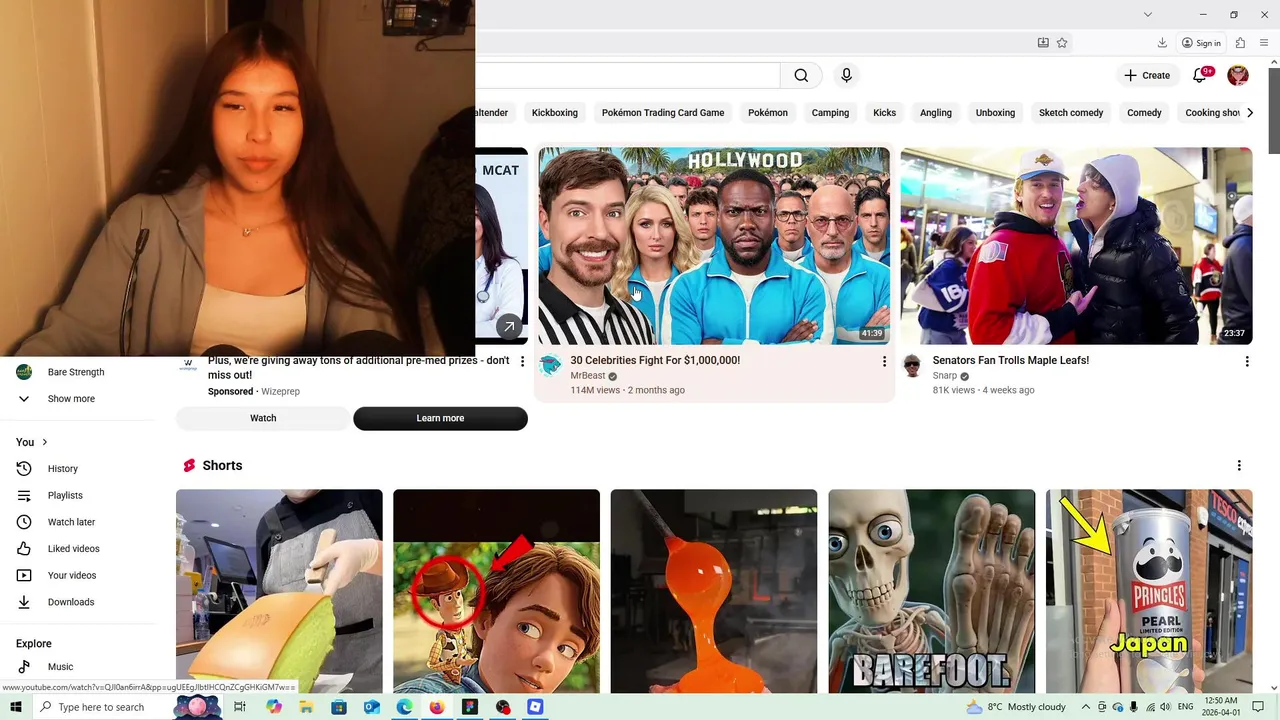Open the volume speaker tray icon
The image size is (1280, 720).
pos(1166,707)
